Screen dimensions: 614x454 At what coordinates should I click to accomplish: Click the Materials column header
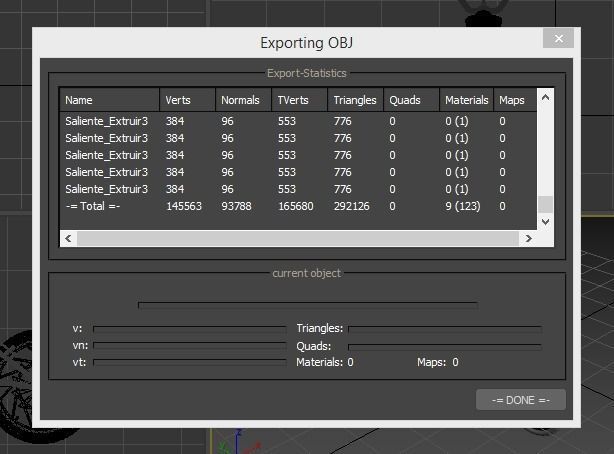466,100
